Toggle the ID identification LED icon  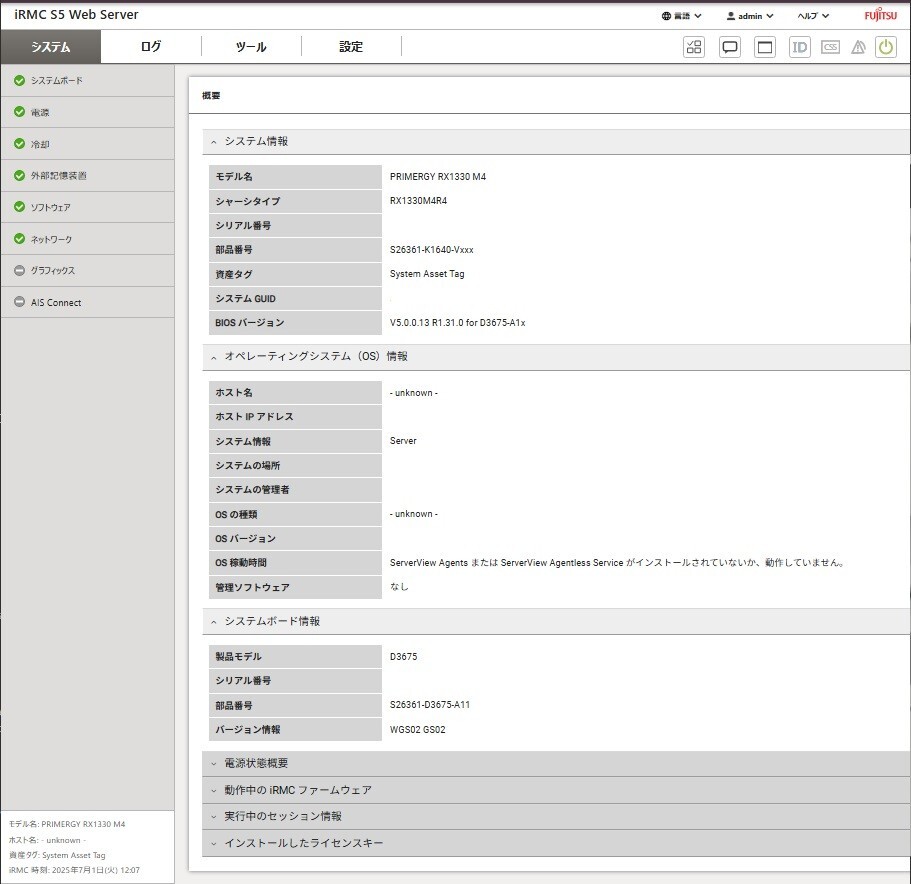click(x=799, y=47)
